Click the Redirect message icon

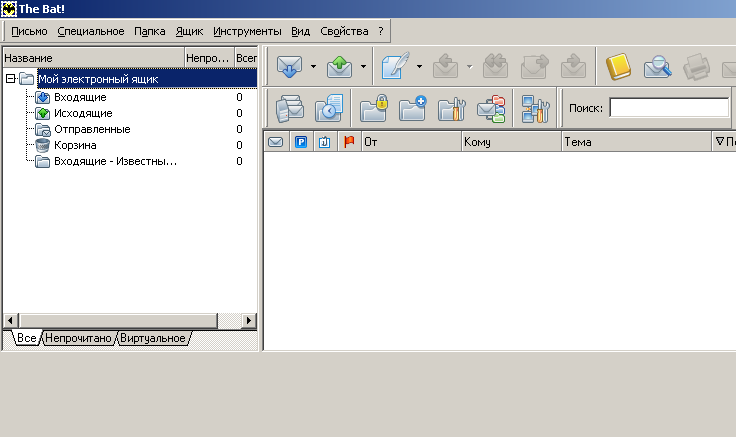573,66
